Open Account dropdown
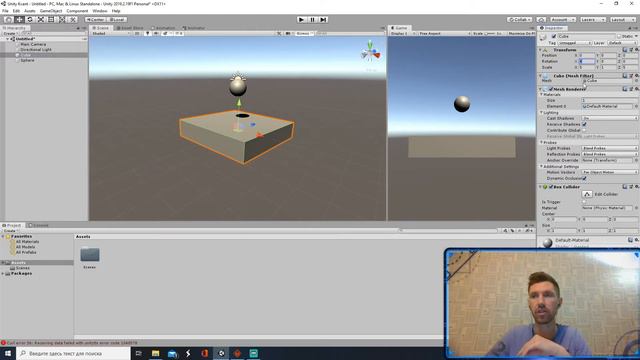640x360 pixels. point(562,19)
